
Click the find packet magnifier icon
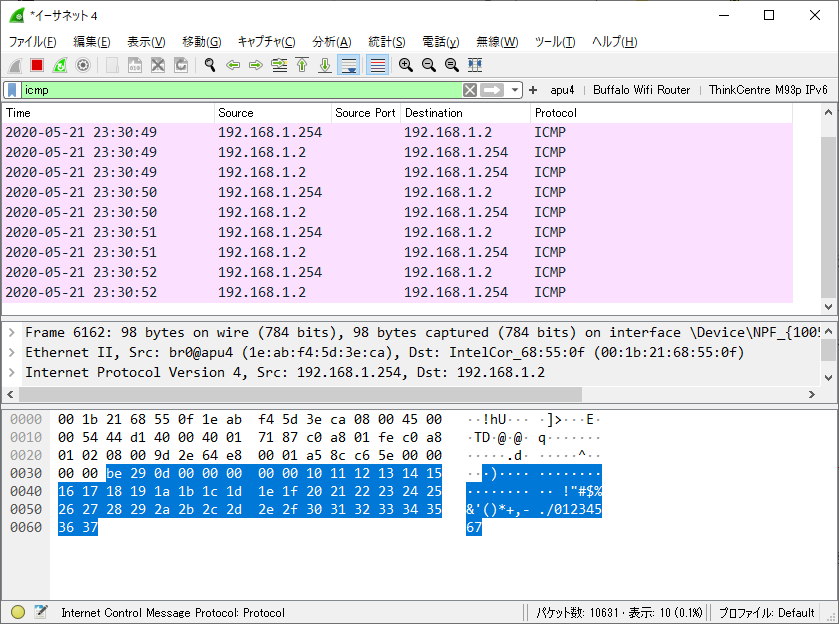(210, 65)
